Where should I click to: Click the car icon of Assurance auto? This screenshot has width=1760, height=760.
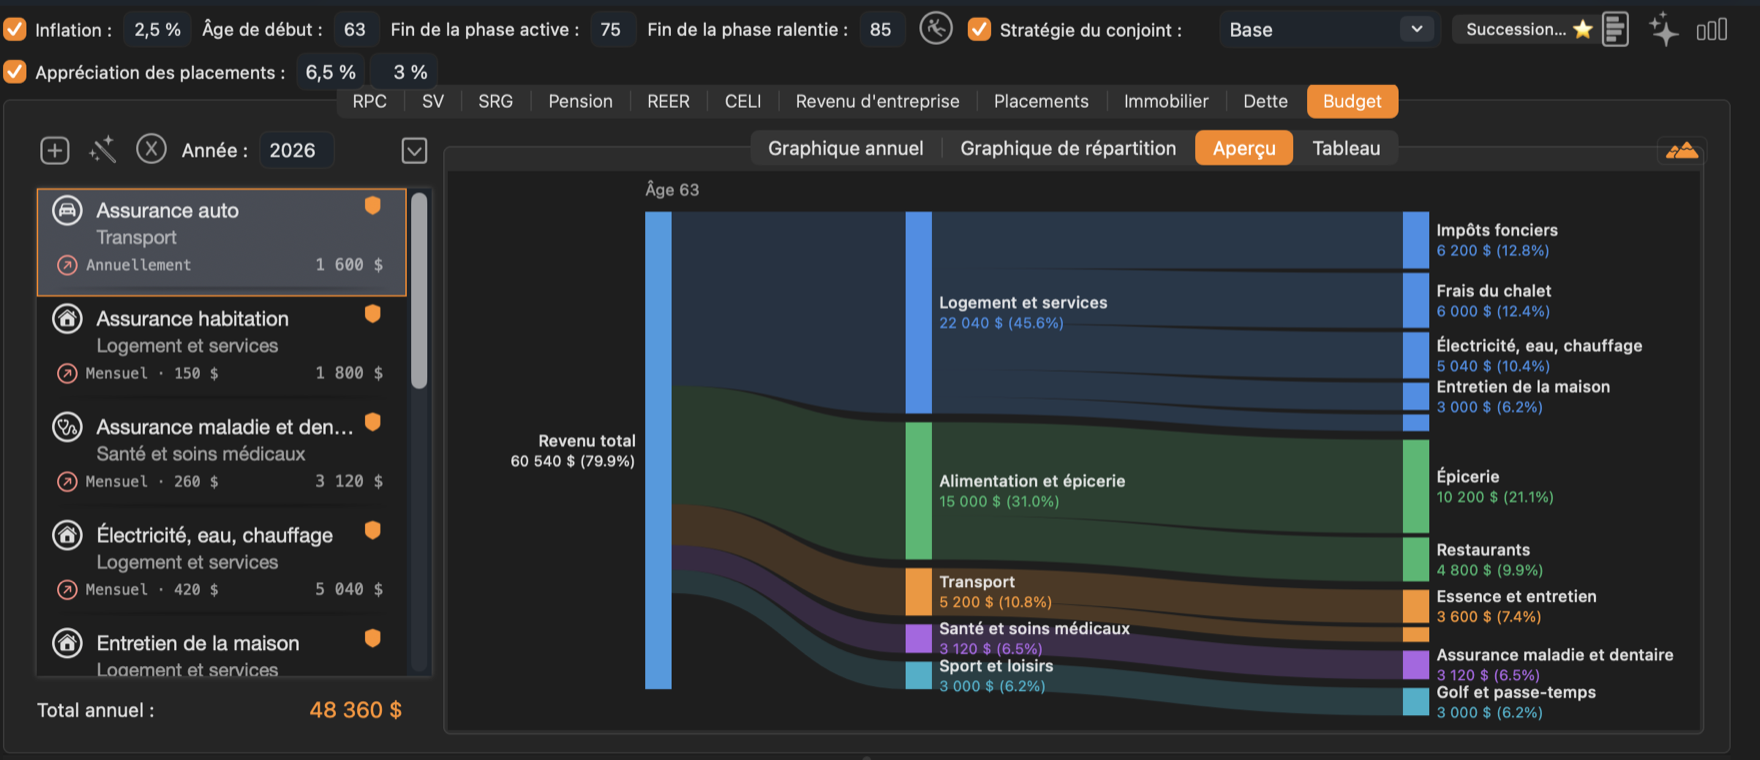[67, 210]
